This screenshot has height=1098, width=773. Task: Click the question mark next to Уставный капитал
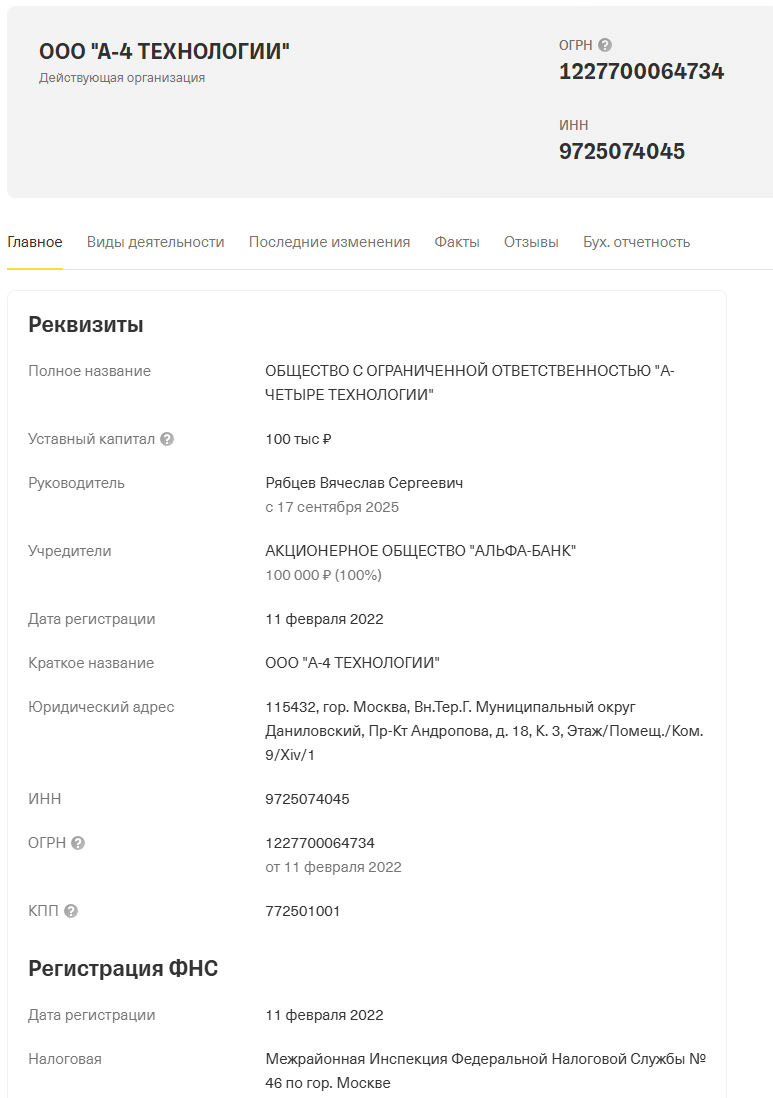coord(167,439)
